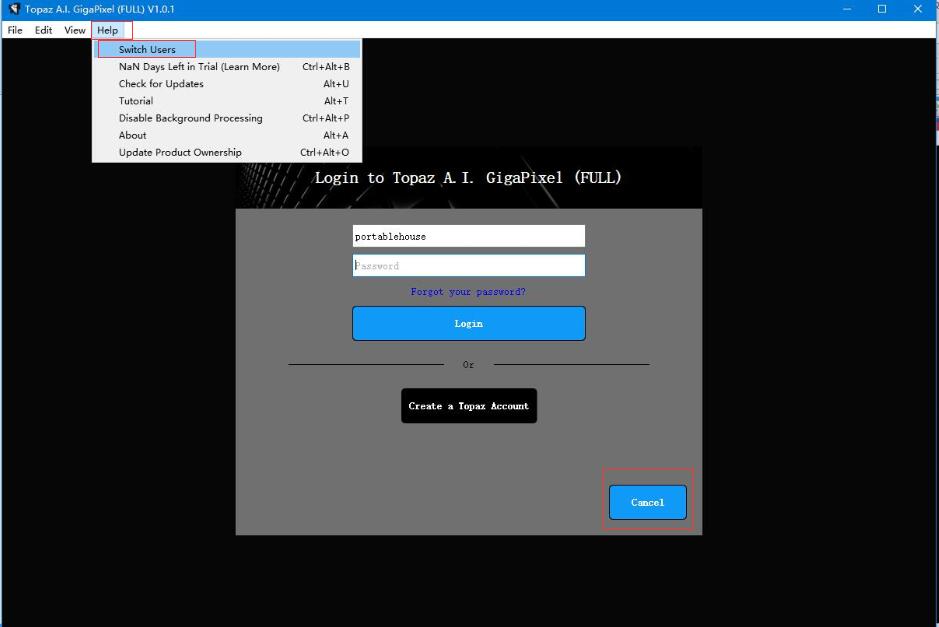The image size is (939, 627).
Task: Open the About entry
Action: coord(228,135)
